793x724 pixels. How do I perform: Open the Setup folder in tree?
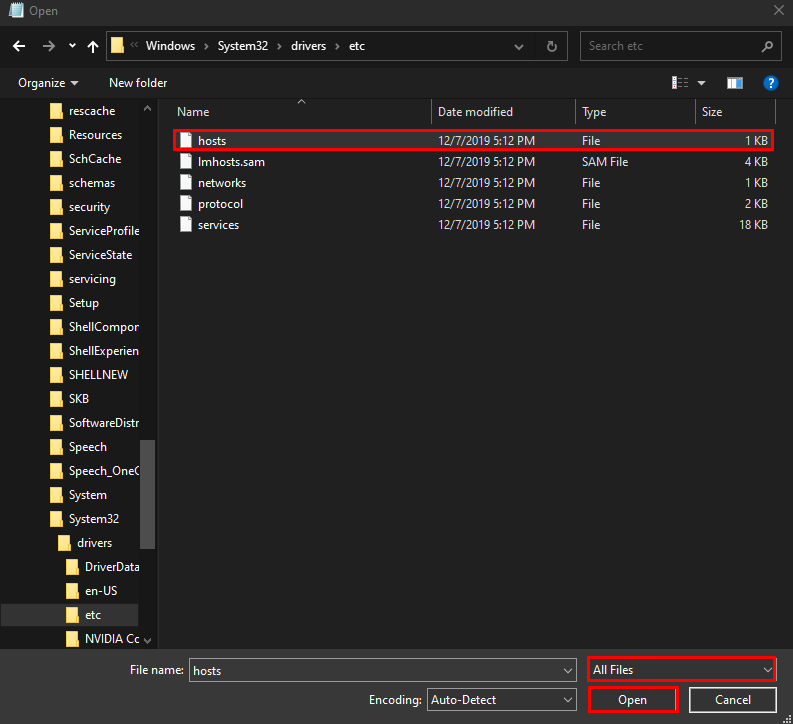pyautogui.click(x=83, y=303)
